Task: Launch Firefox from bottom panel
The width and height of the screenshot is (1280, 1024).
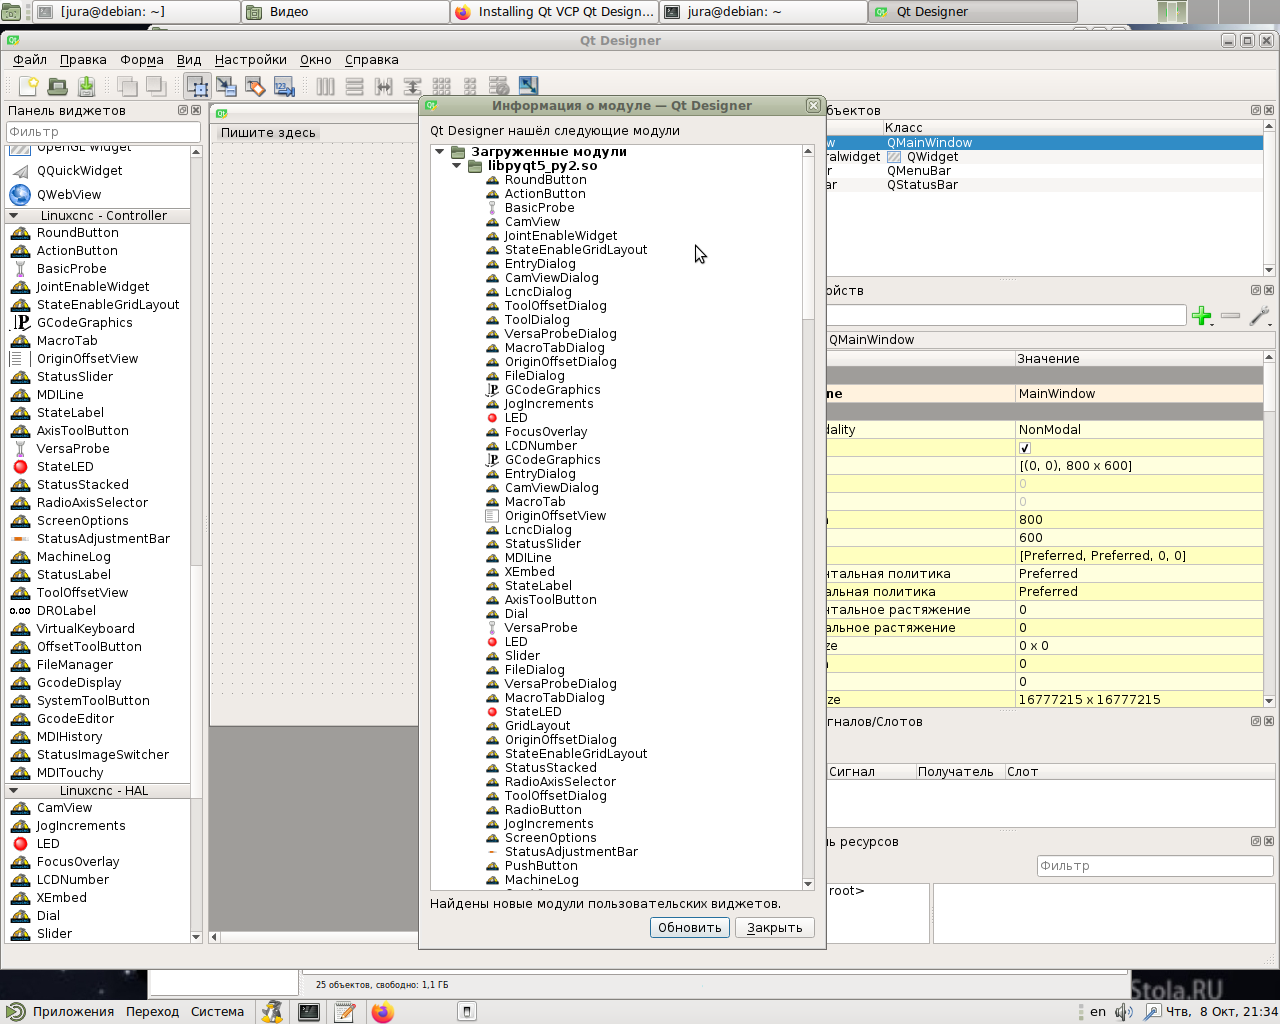Action: click(x=383, y=1012)
